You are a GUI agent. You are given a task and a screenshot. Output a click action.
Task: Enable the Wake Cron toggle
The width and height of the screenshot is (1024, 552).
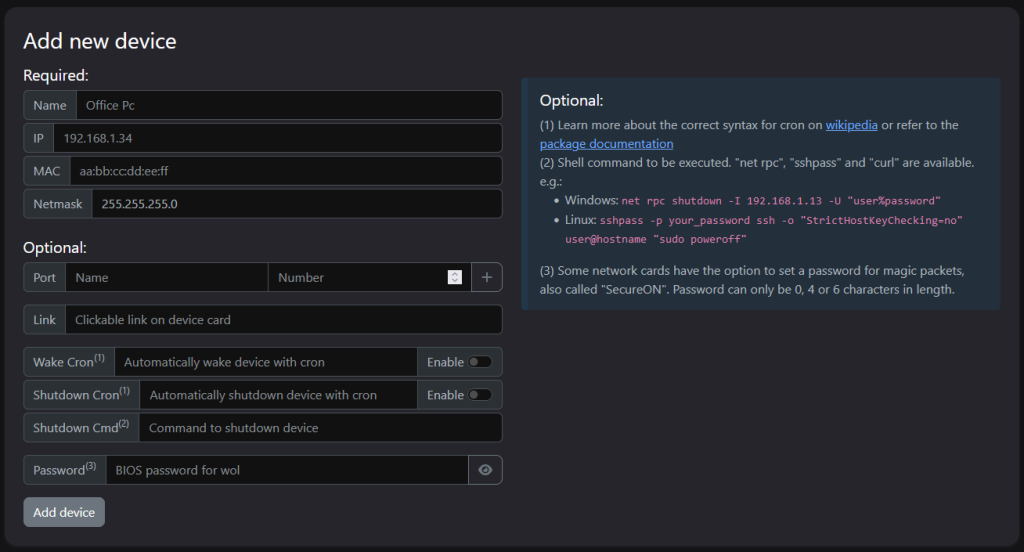(x=480, y=362)
